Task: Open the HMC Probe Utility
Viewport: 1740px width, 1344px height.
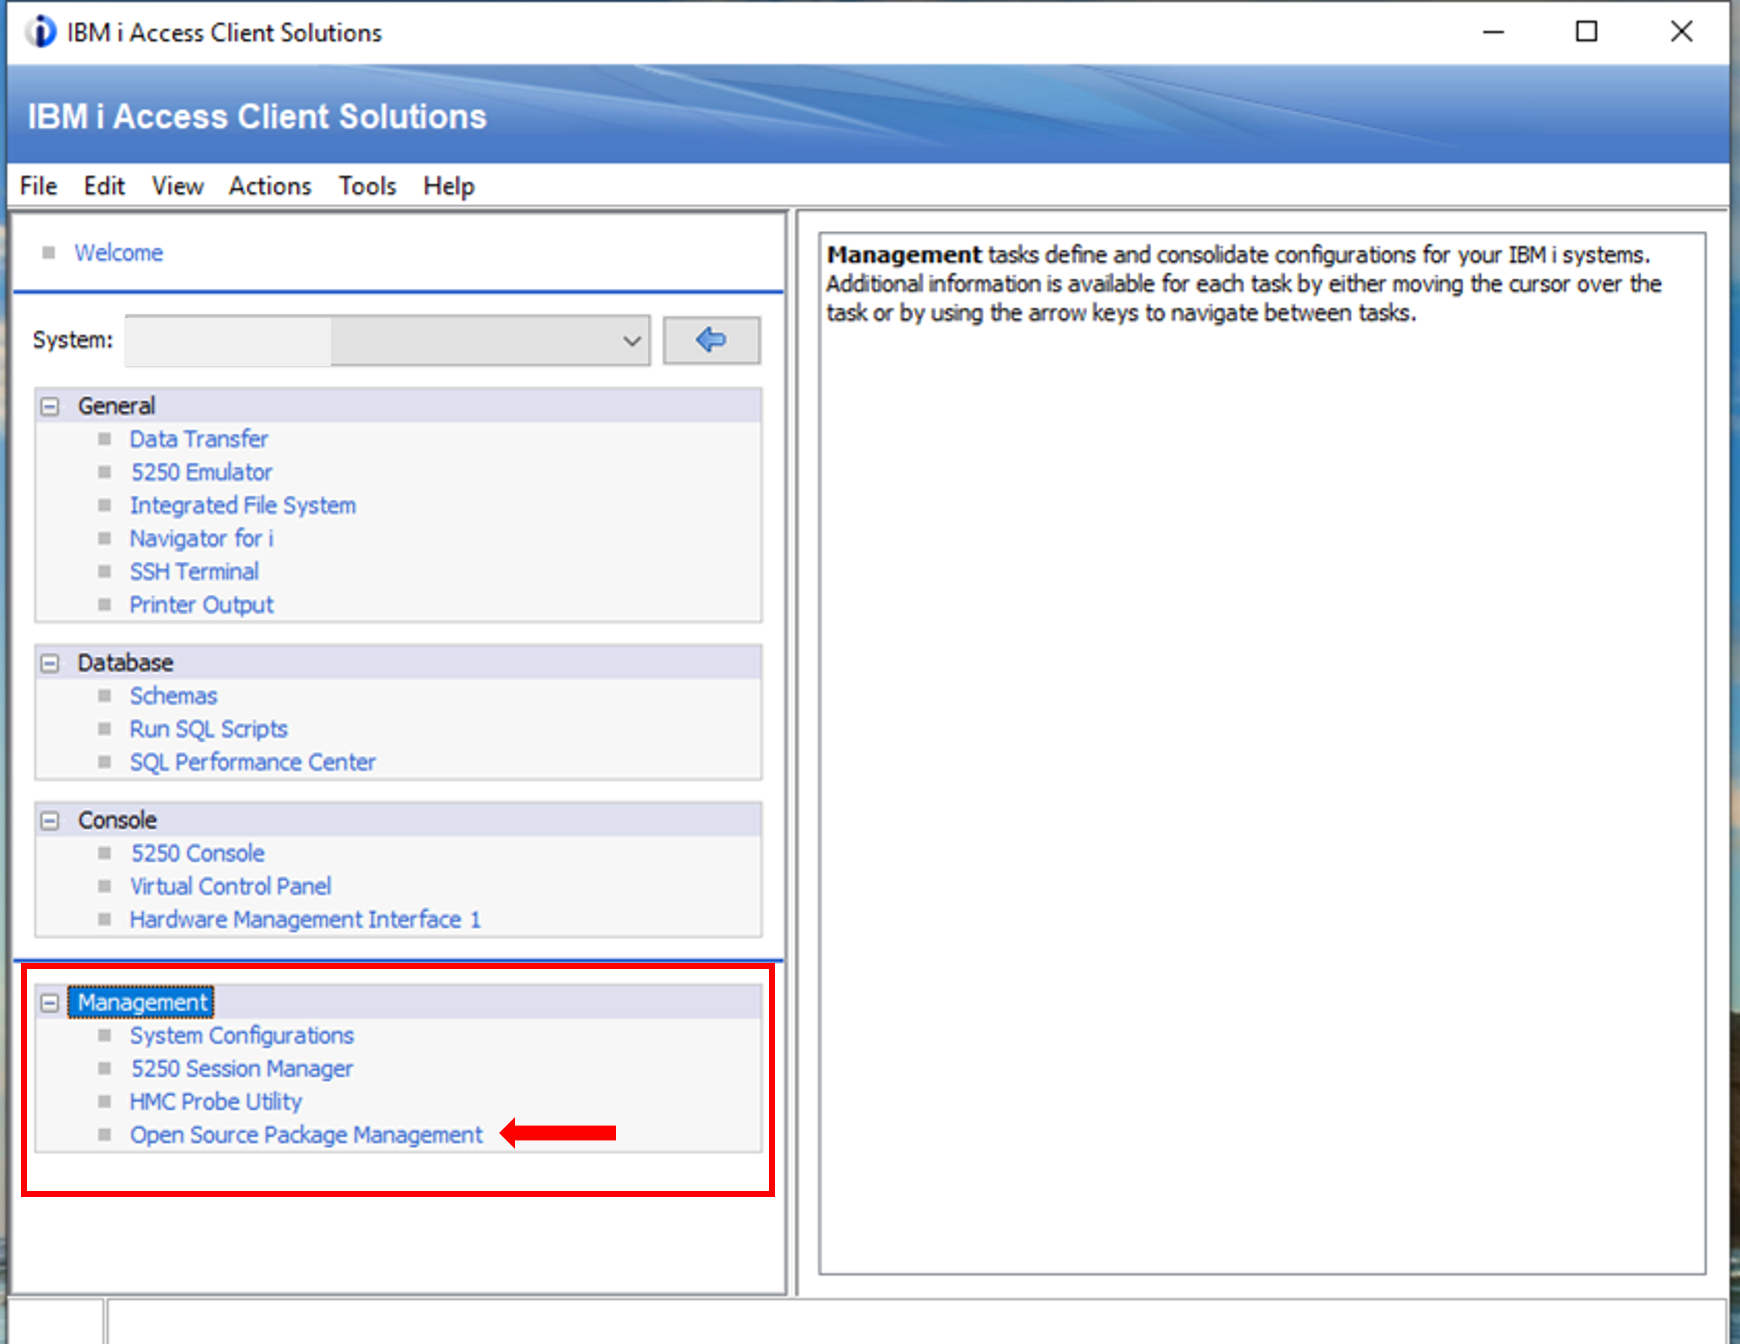Action: tap(215, 1102)
